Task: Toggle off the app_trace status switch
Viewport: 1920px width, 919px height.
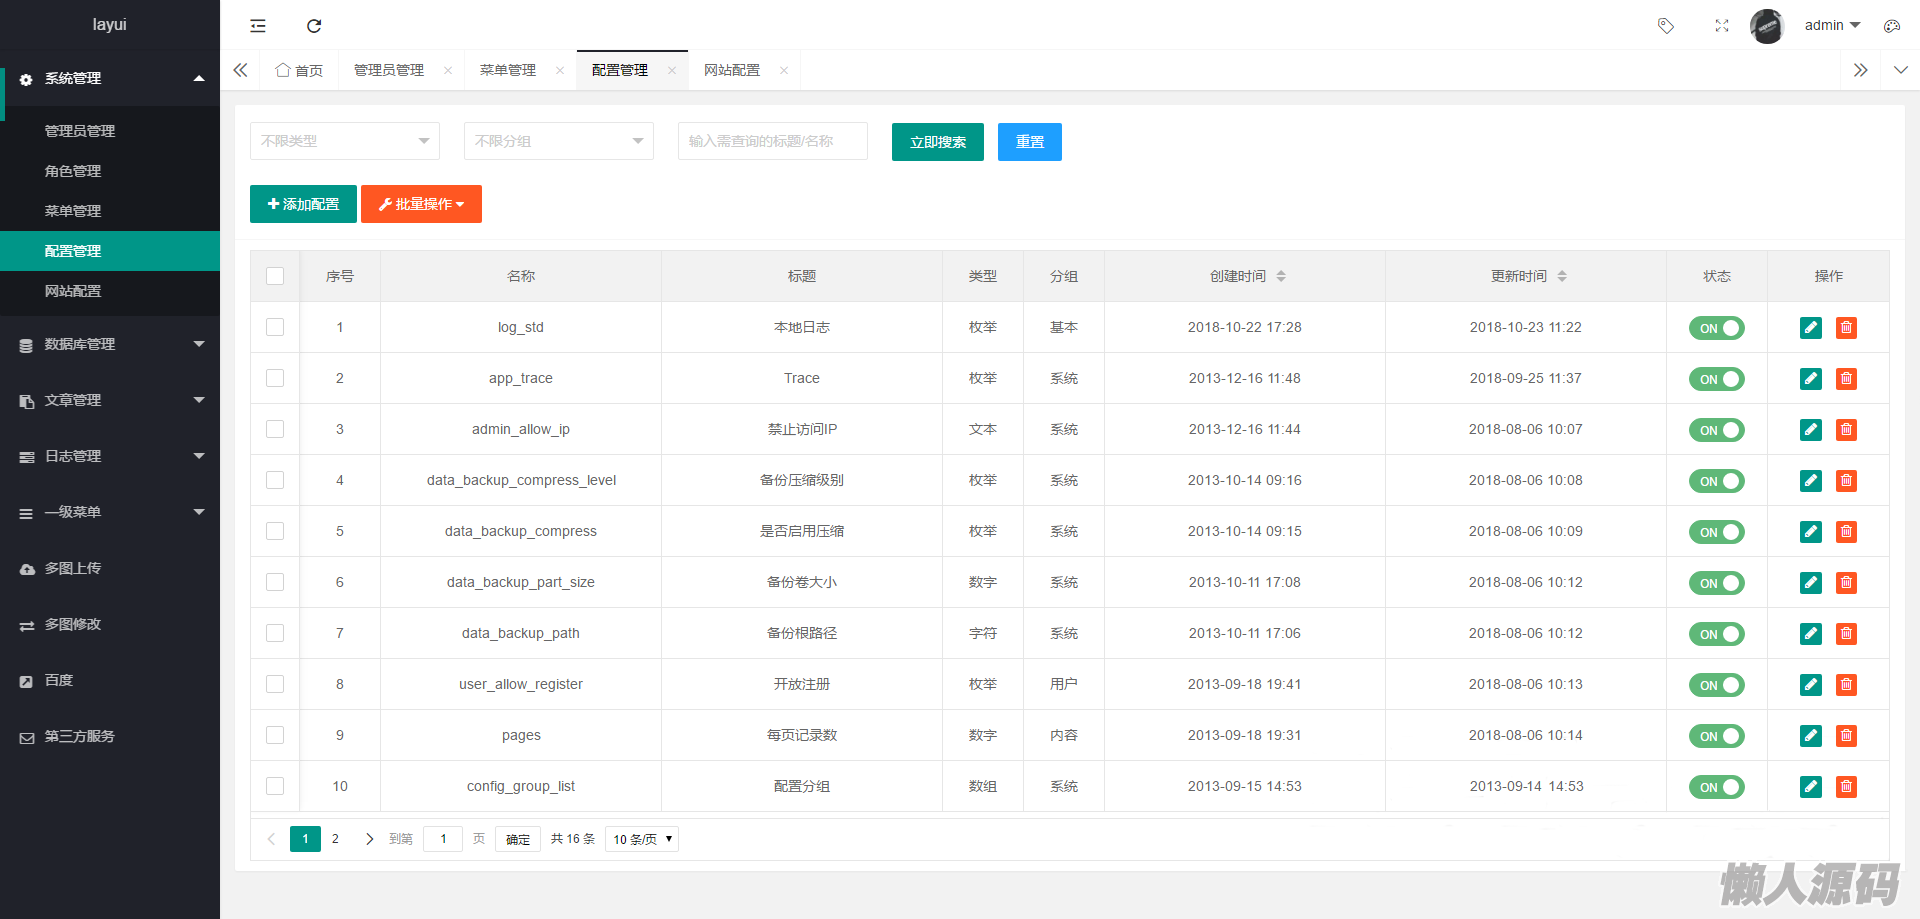Action: (1716, 379)
